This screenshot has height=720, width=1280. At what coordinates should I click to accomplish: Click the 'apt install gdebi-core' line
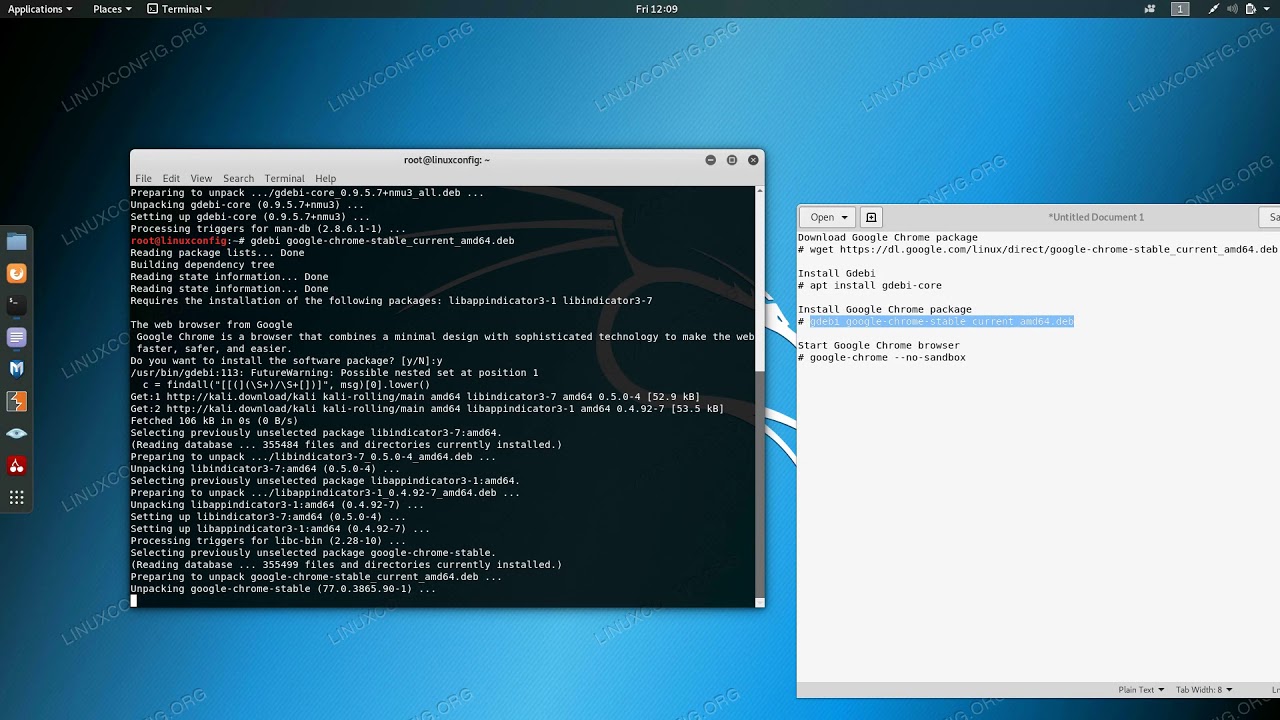[x=870, y=286]
